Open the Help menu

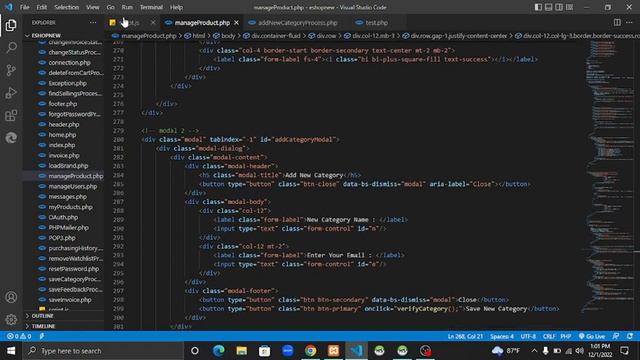(x=176, y=7)
